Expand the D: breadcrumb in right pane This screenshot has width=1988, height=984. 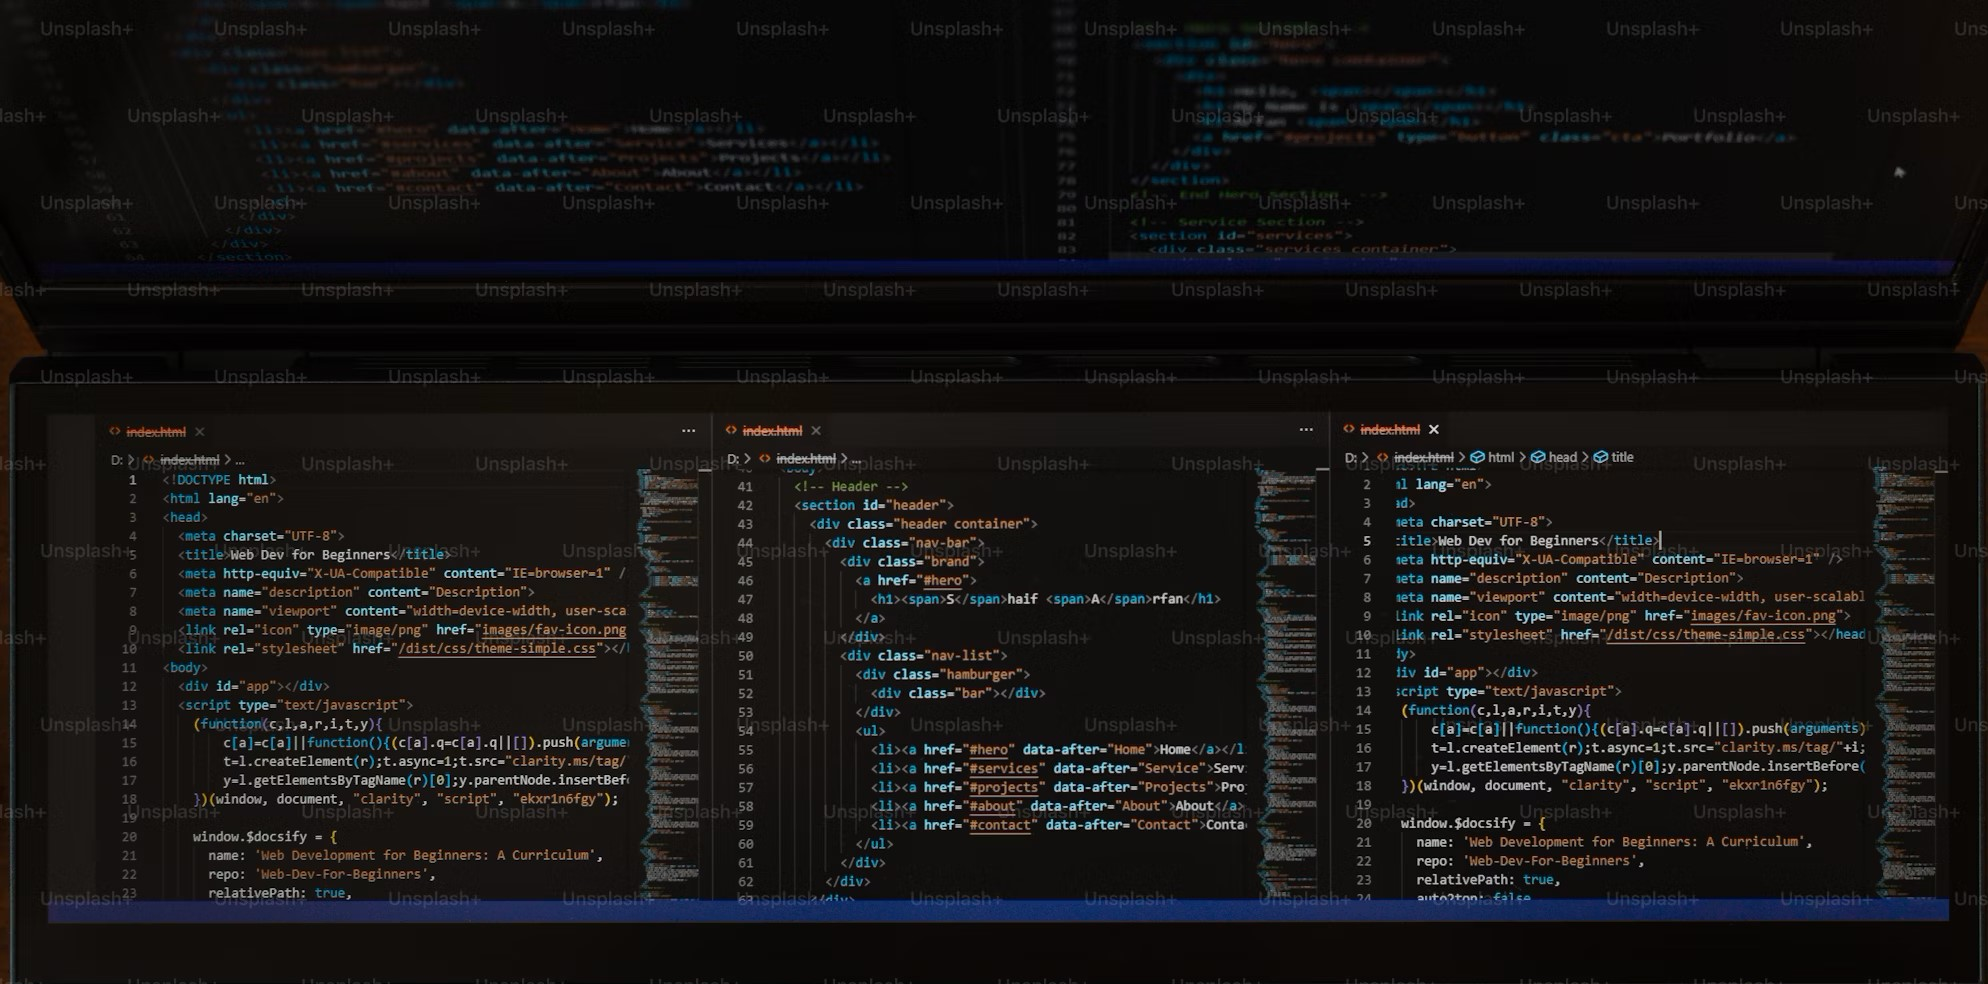click(1350, 458)
